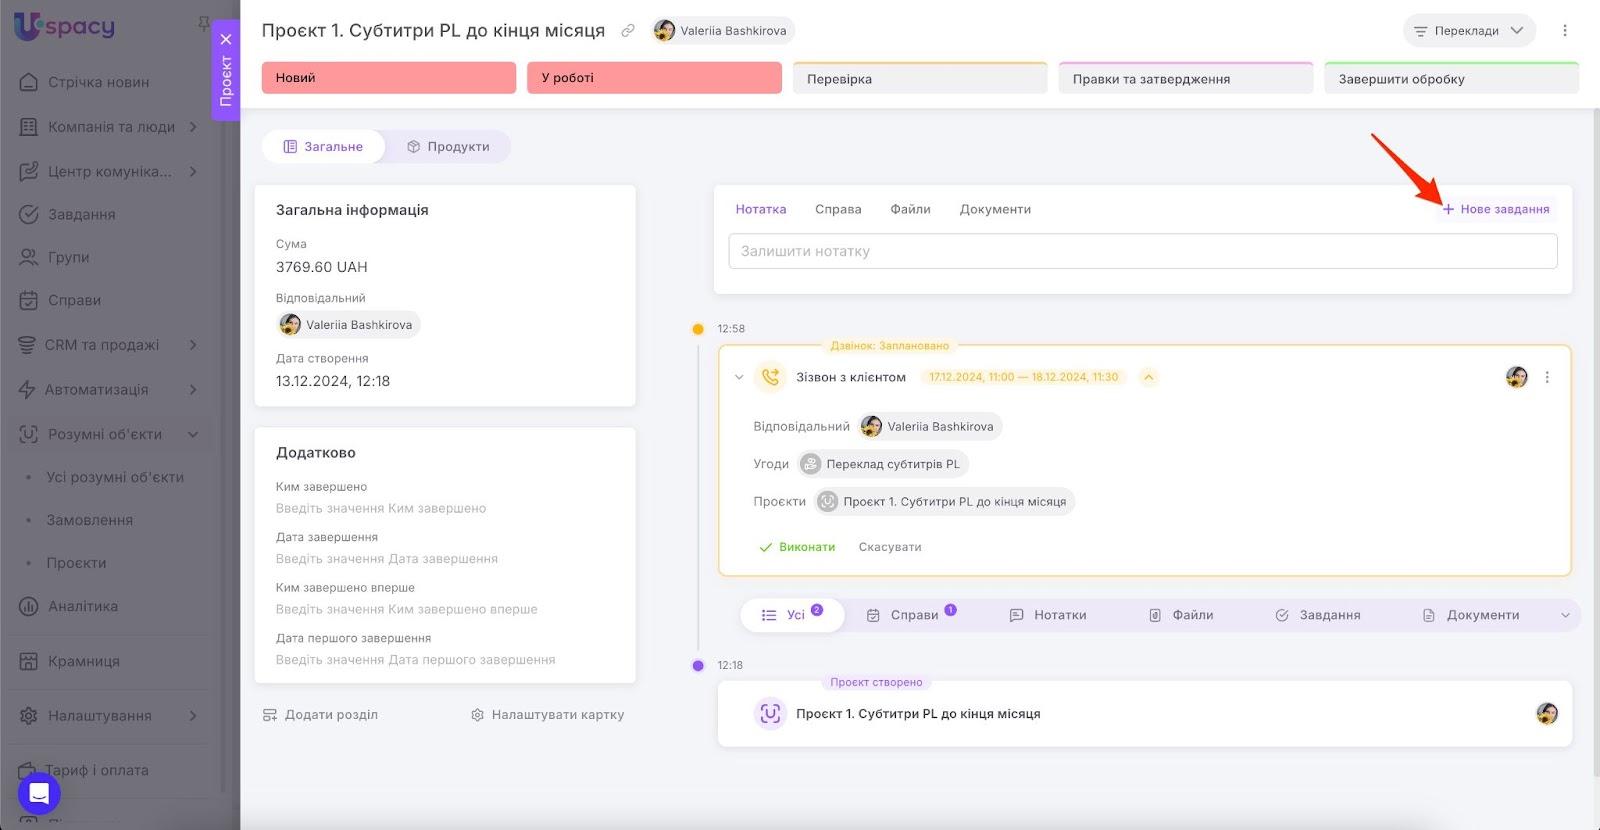Filter timeline by Нотатки
The width and height of the screenshot is (1600, 830).
[1048, 615]
